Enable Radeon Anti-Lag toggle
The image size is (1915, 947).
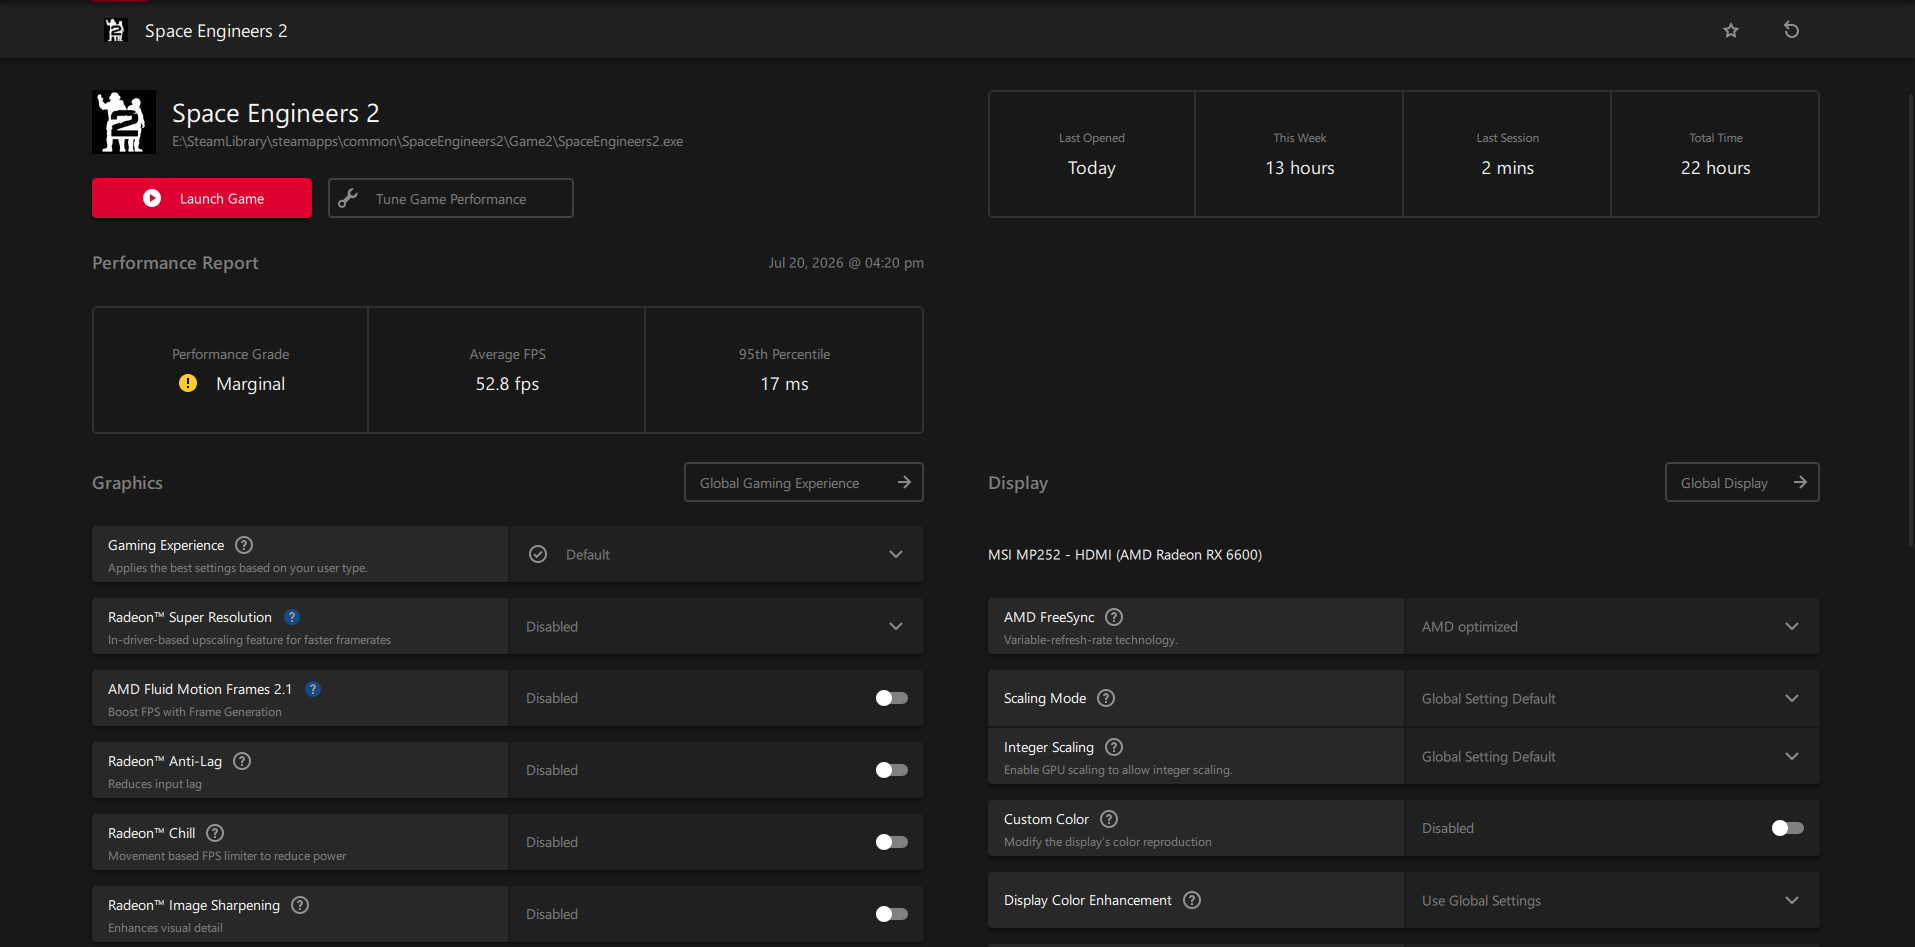point(892,770)
